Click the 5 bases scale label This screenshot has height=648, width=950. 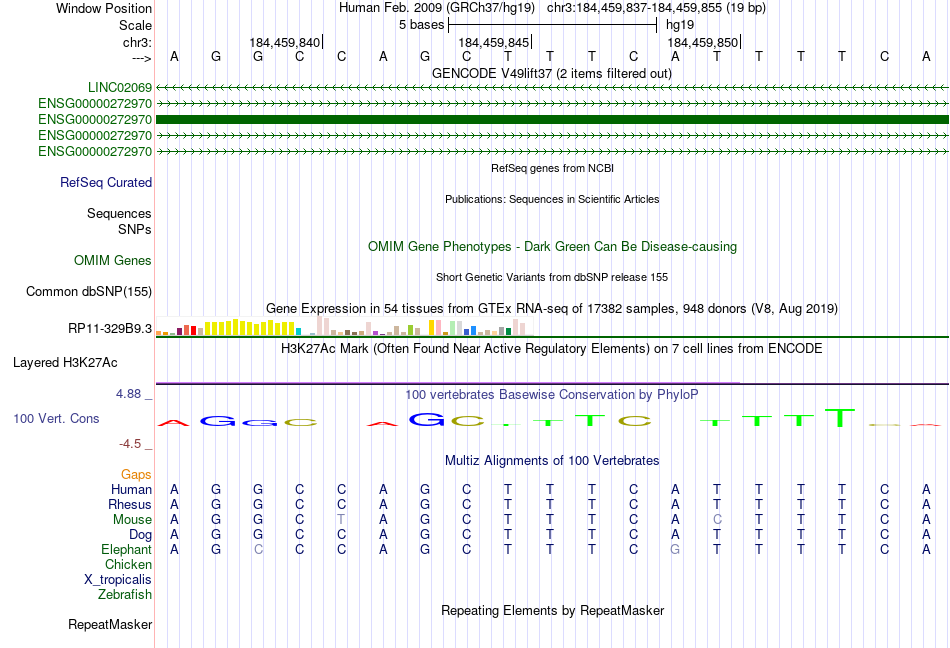click(x=421, y=25)
